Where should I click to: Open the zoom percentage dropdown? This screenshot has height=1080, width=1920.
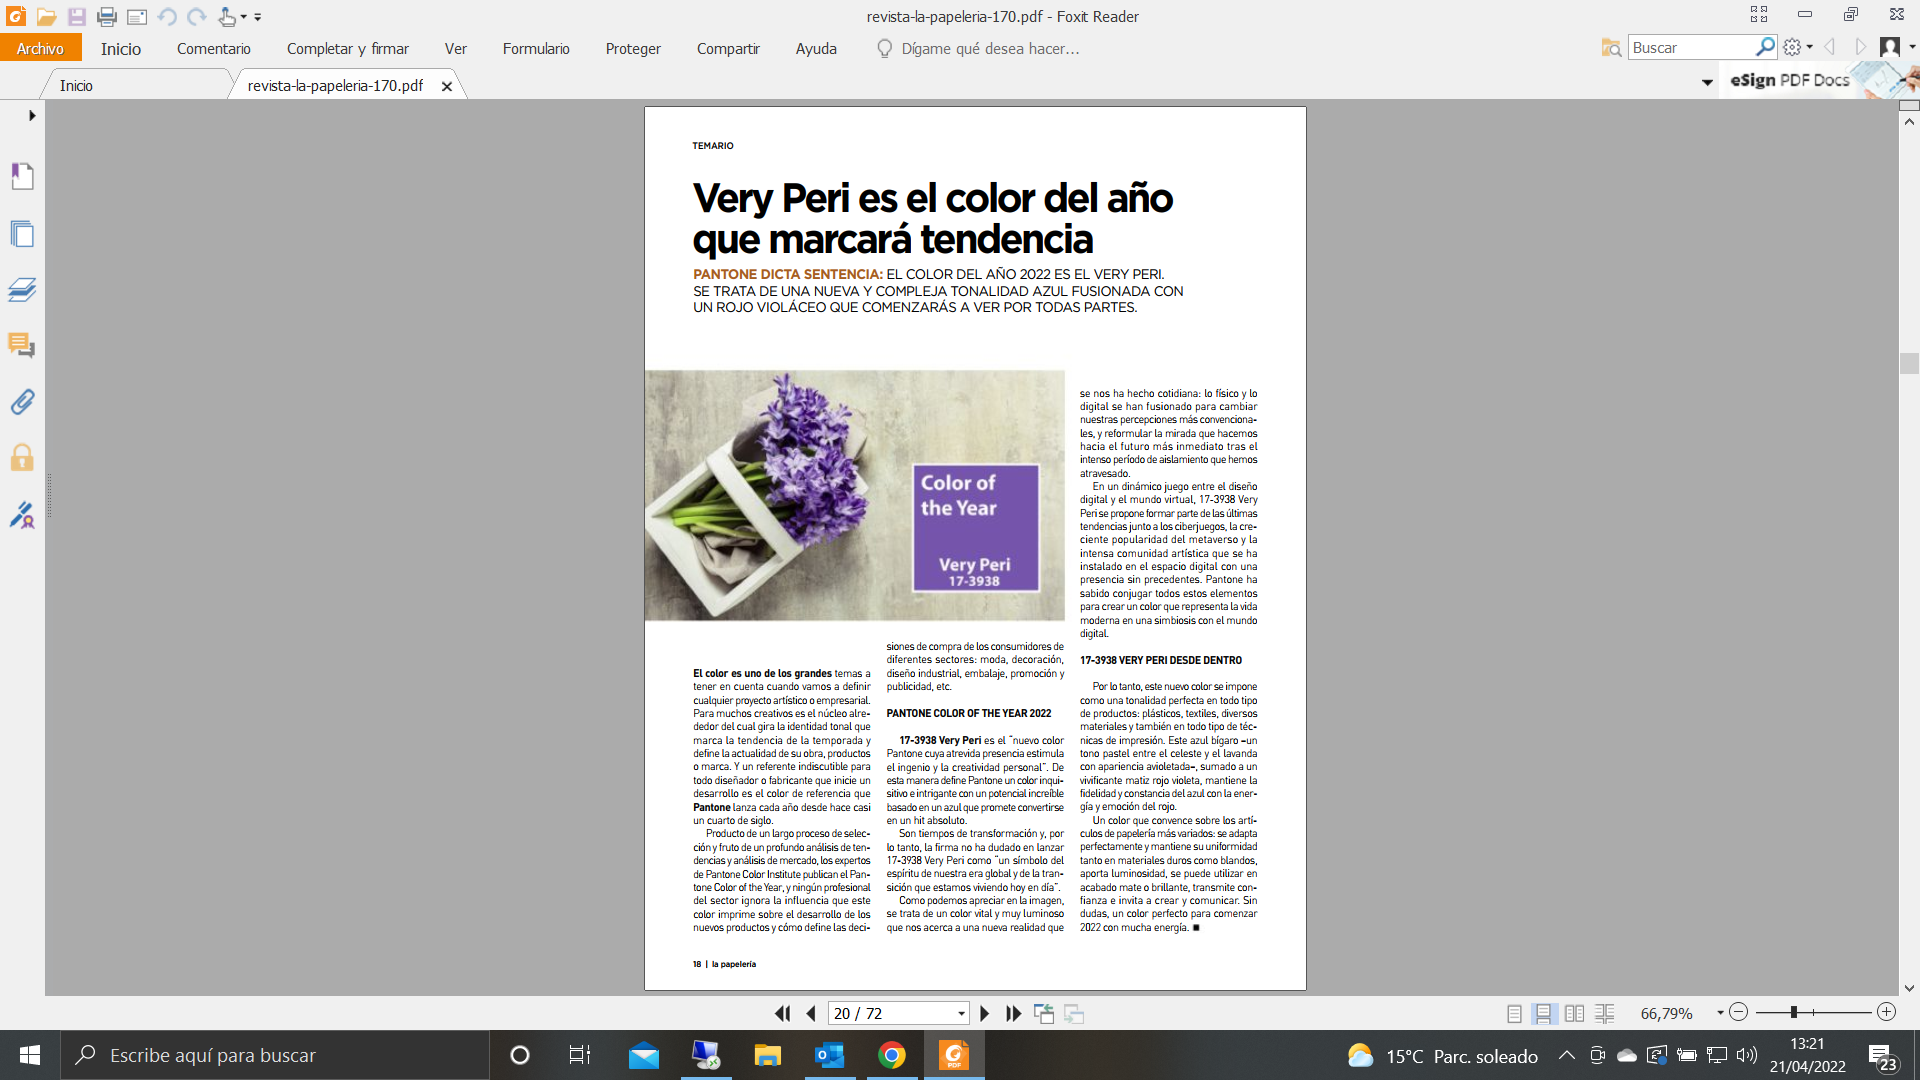1720,1013
